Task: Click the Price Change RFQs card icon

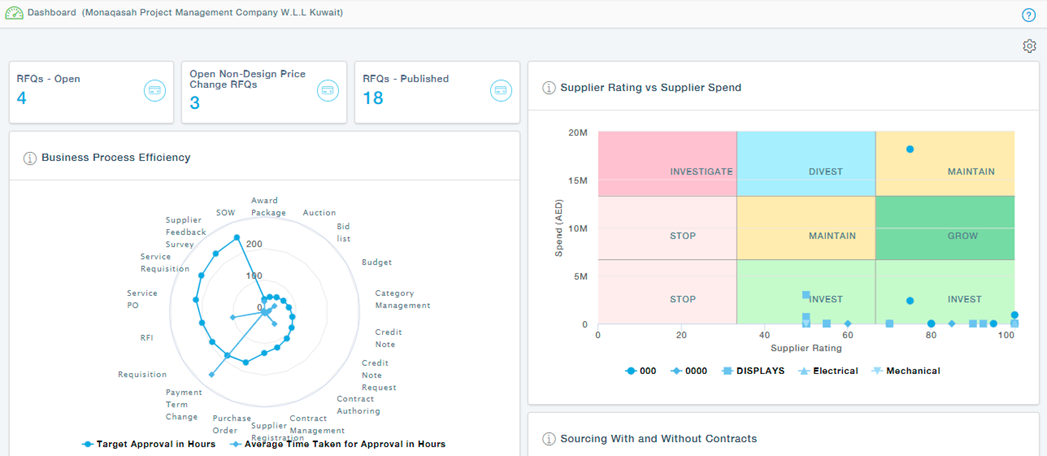Action: point(327,90)
